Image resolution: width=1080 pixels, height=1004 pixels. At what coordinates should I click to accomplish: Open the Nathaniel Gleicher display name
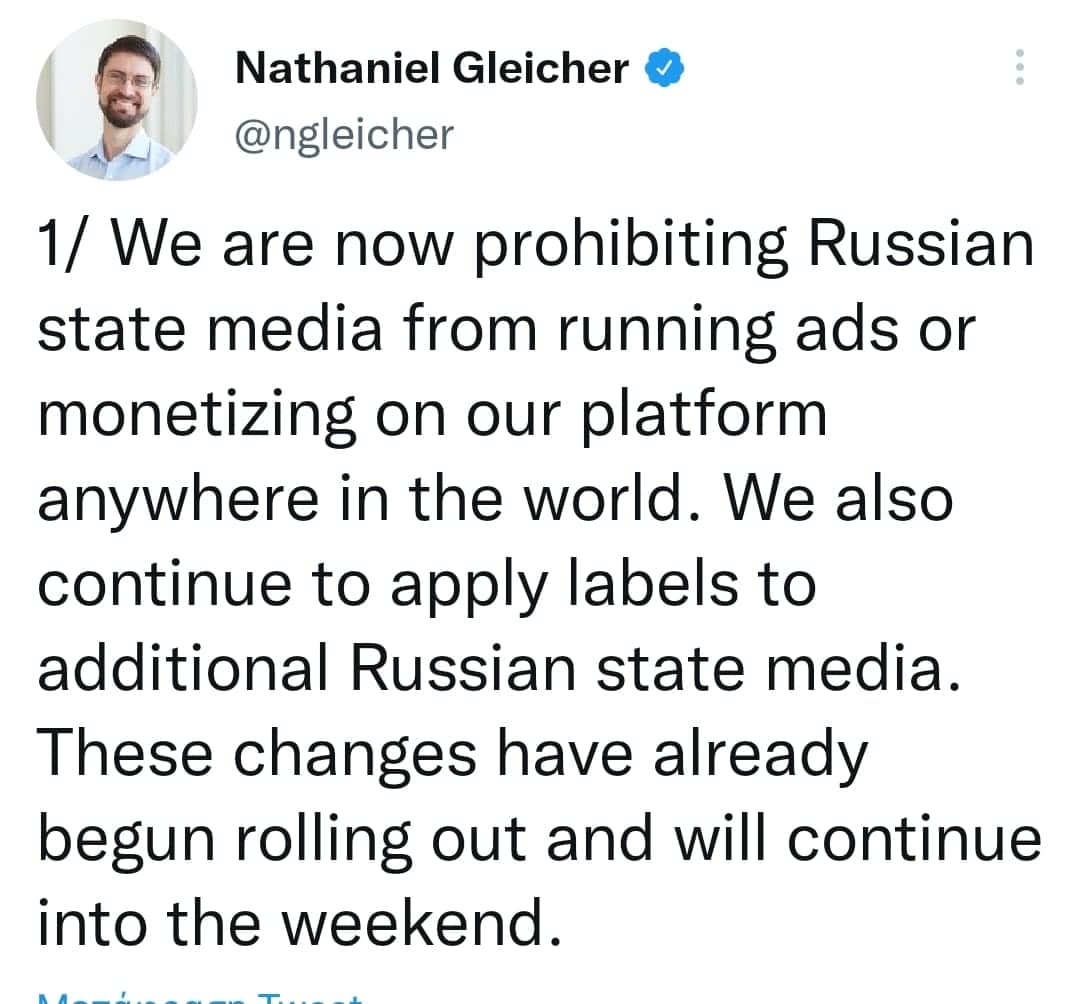point(432,67)
